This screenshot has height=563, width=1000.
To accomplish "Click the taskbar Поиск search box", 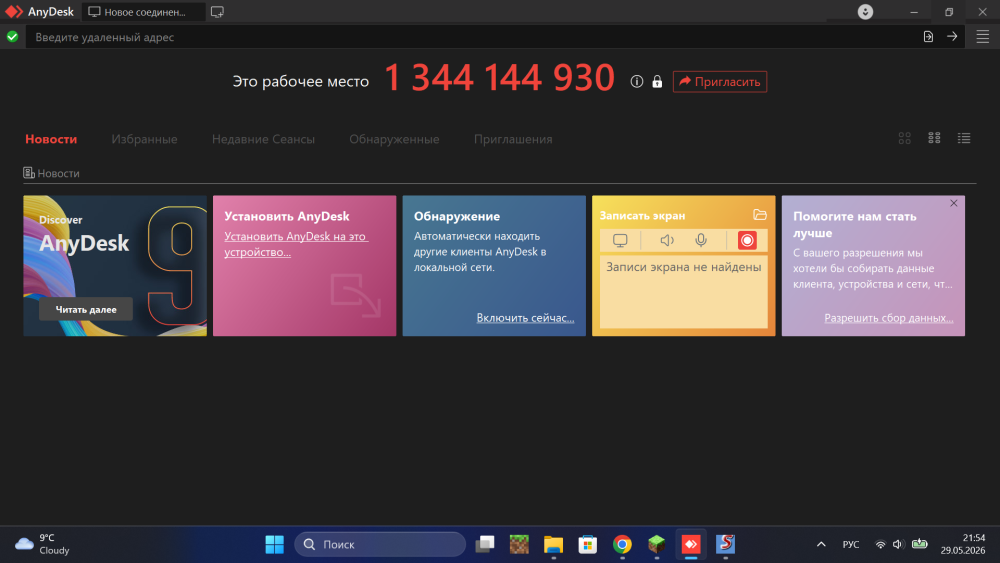I will click(x=380, y=545).
